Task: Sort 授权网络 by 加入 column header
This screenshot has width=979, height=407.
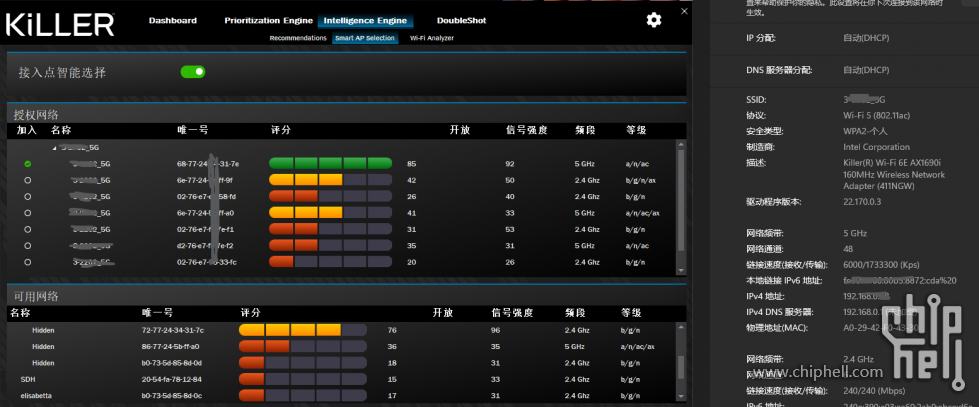Action: pyautogui.click(x=27, y=130)
